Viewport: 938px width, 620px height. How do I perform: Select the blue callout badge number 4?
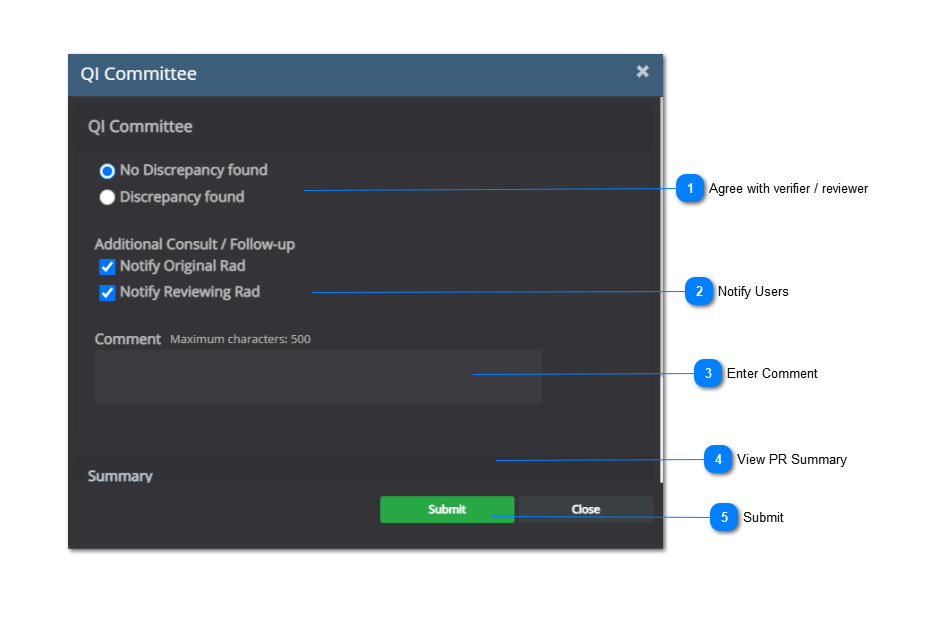click(717, 459)
